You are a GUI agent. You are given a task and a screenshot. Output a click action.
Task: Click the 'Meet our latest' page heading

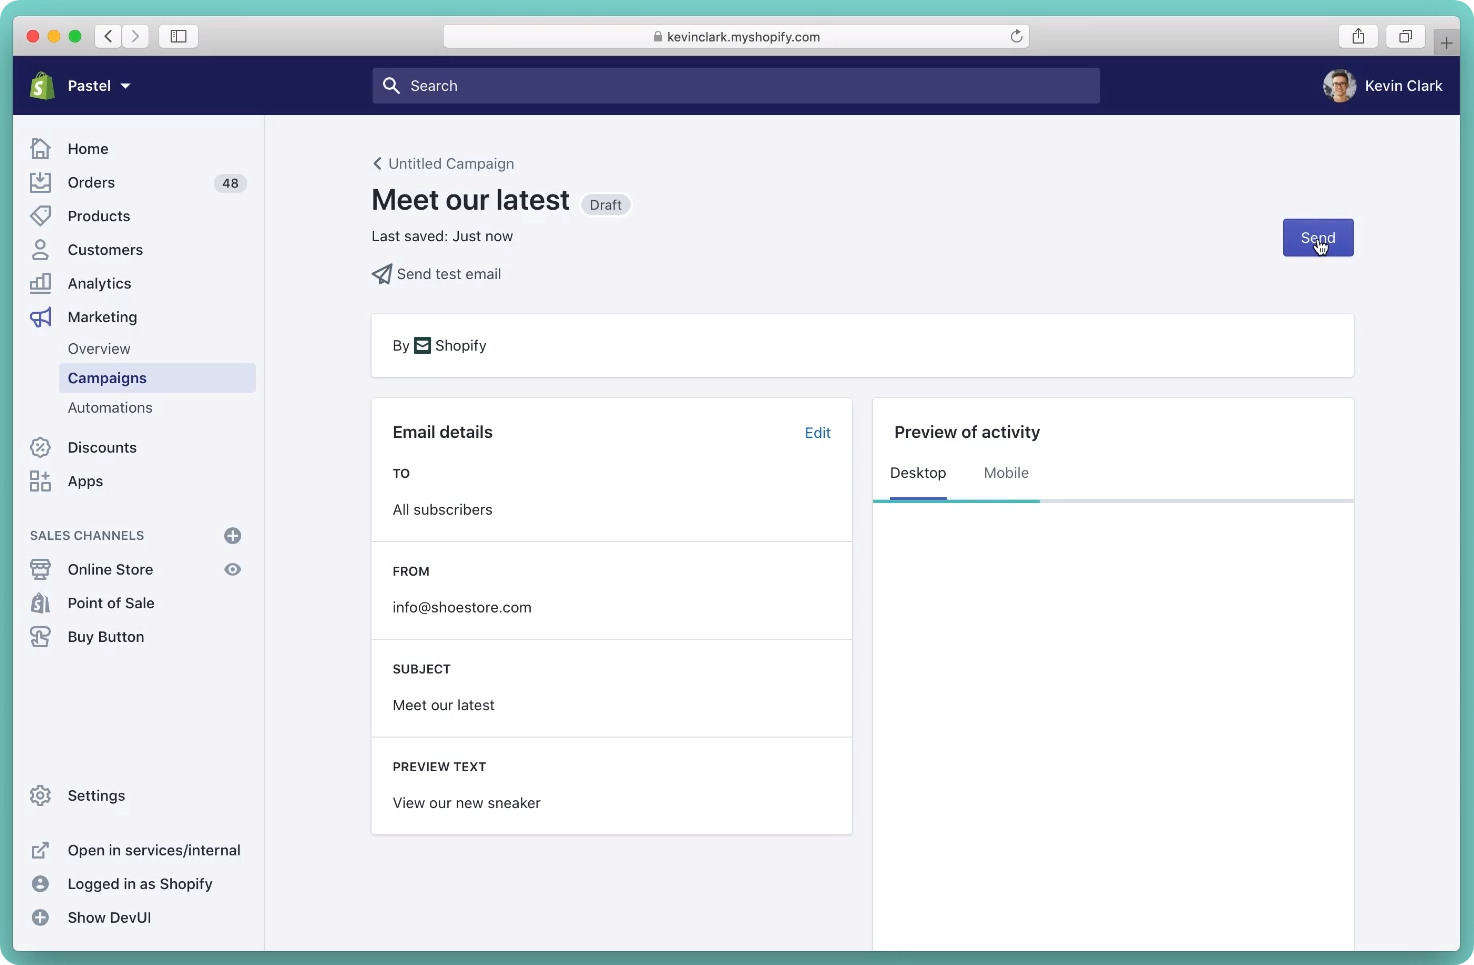tap(471, 200)
